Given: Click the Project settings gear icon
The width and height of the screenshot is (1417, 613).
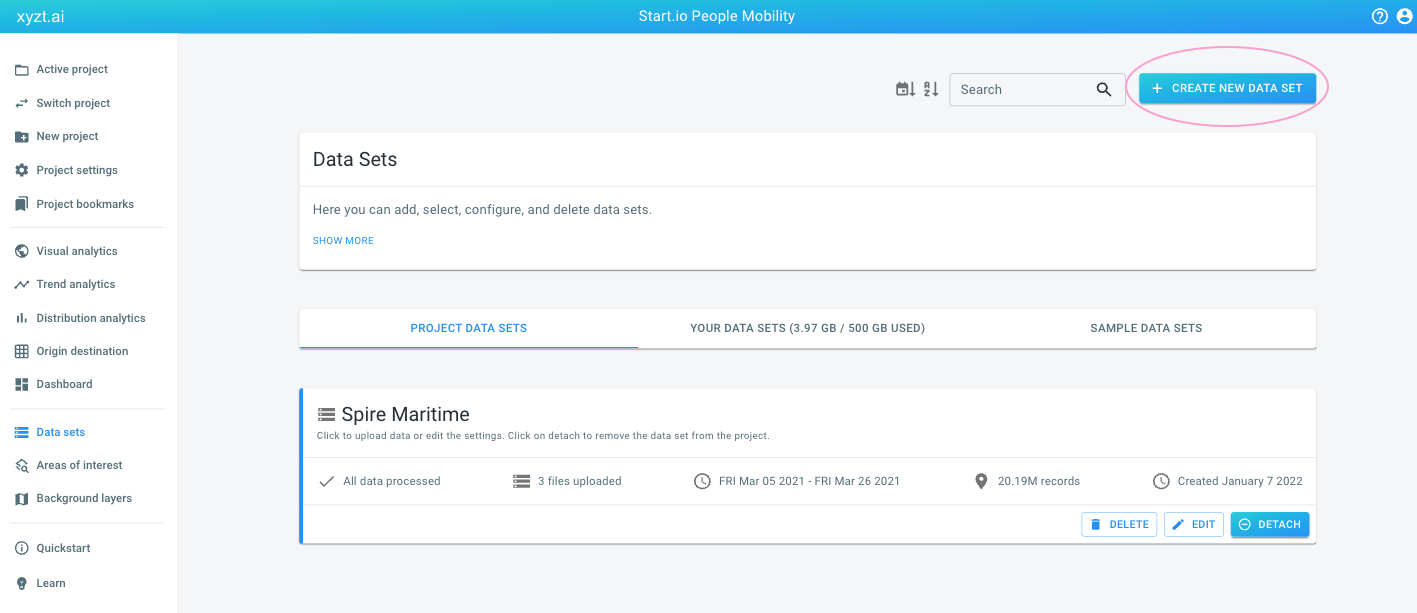Looking at the screenshot, I should pyautogui.click(x=21, y=170).
